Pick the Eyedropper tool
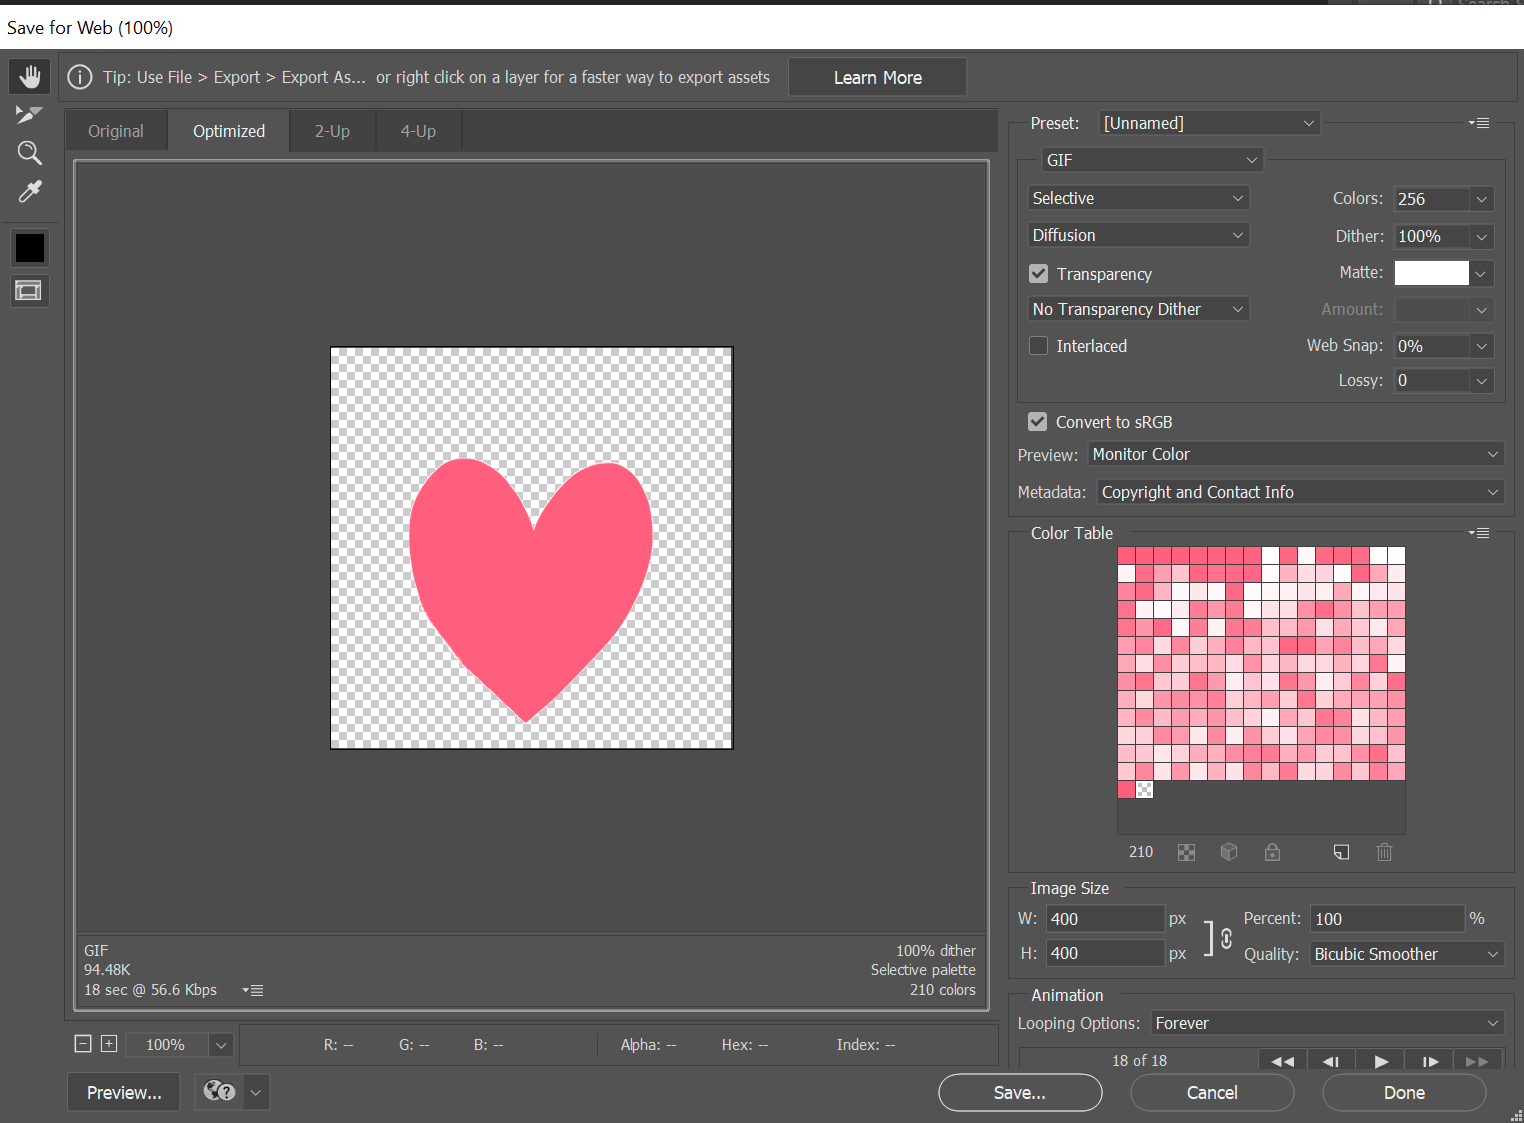Screen dimensions: 1524x1123 click(30, 191)
